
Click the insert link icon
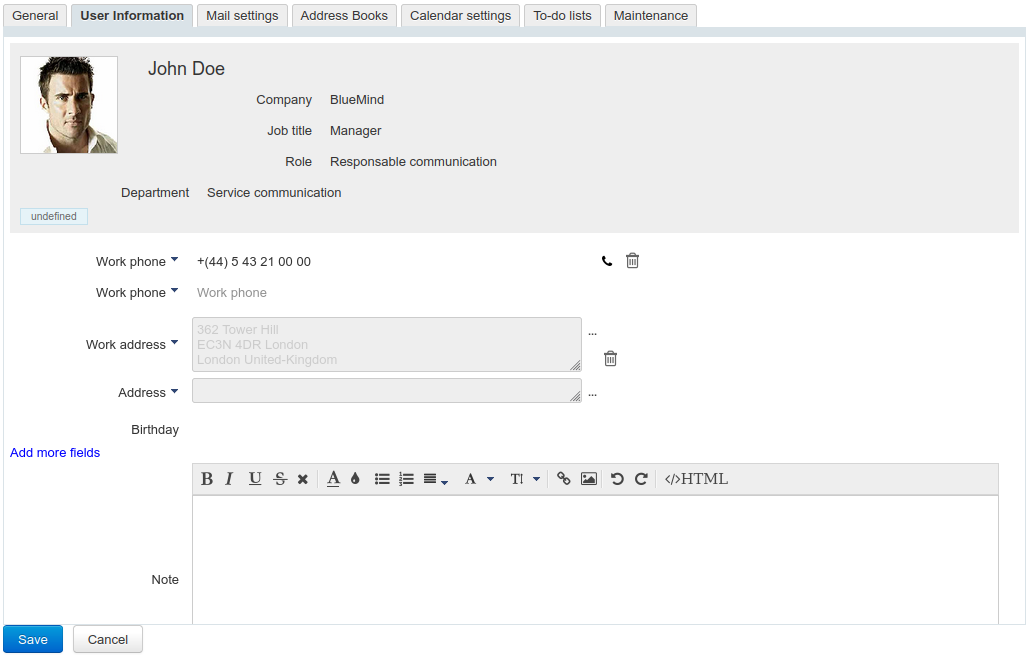[564, 479]
